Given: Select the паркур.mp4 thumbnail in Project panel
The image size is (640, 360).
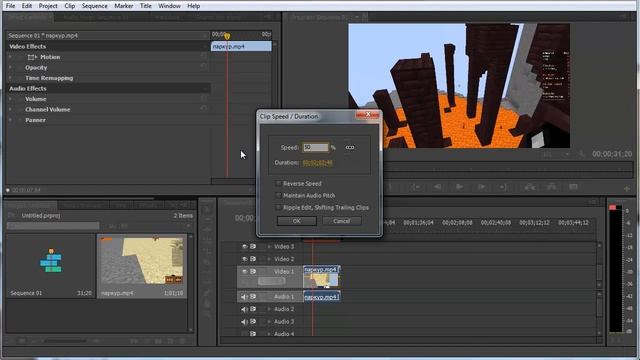Looking at the screenshot, I should (142, 260).
